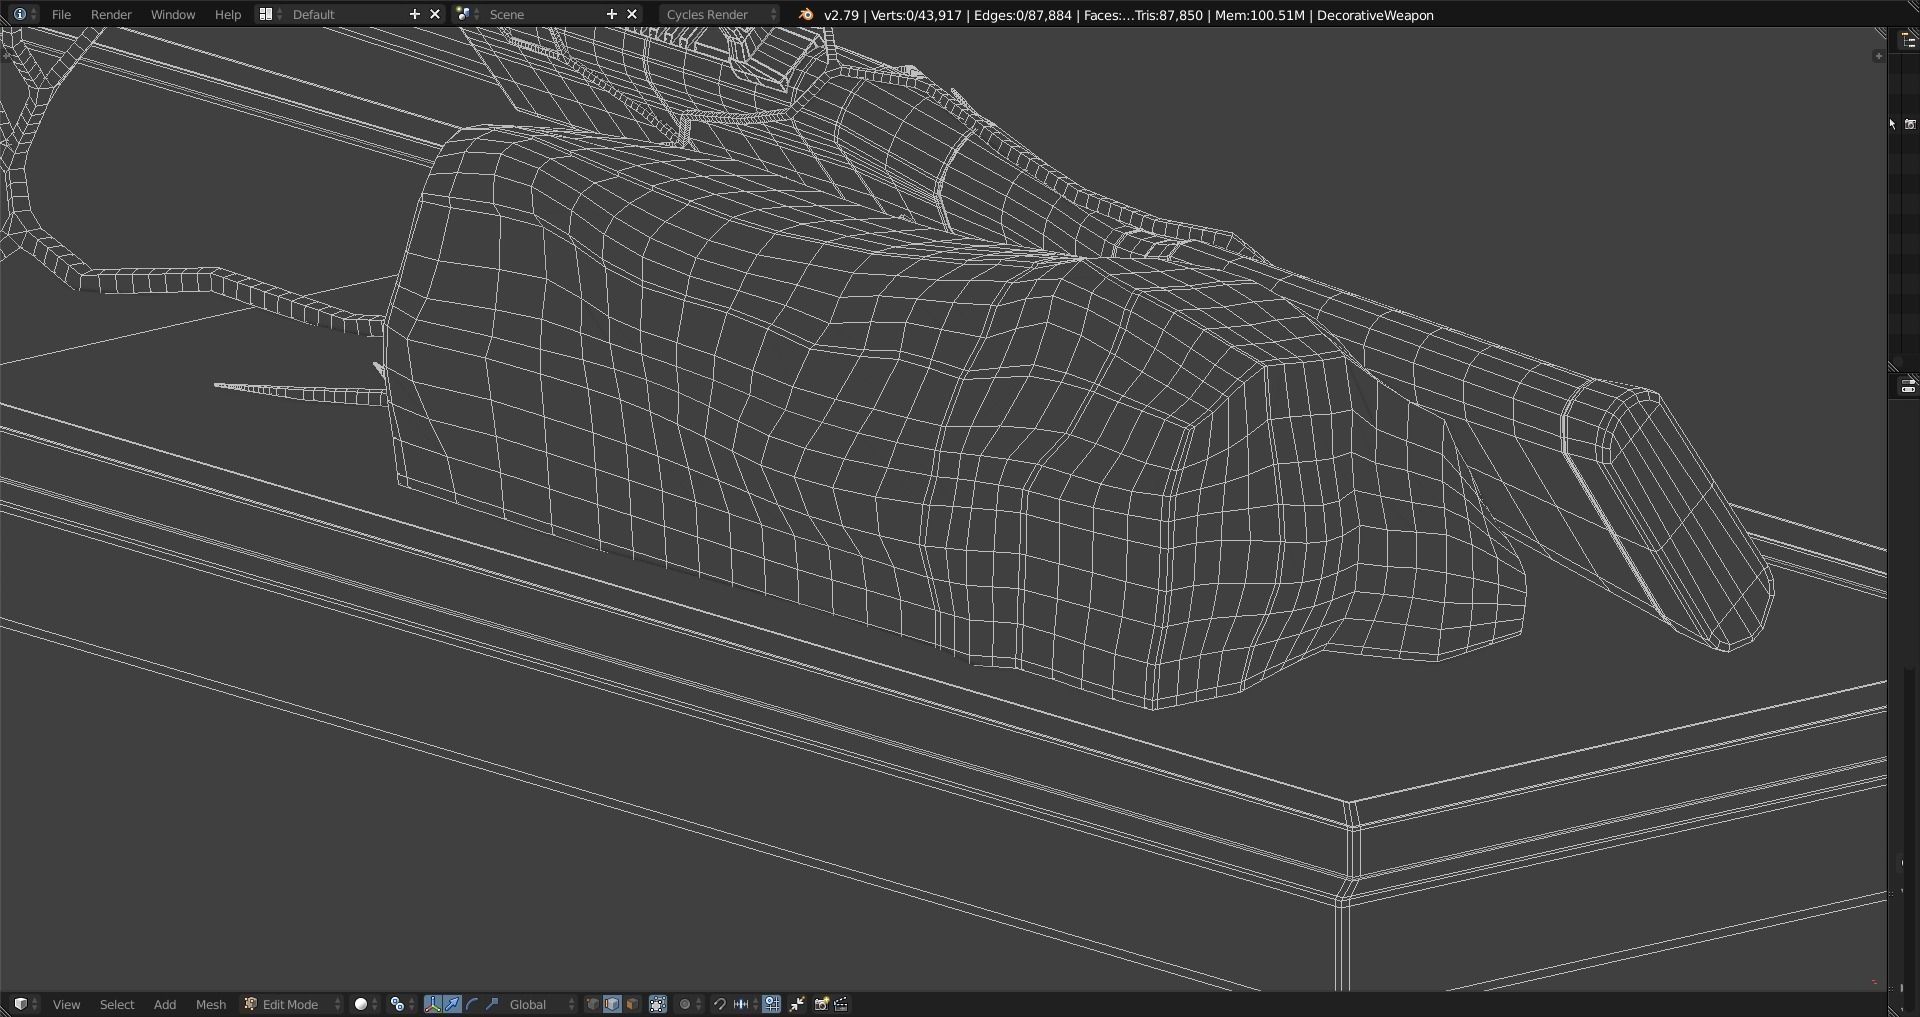The width and height of the screenshot is (1920, 1017).
Task: Switch to face select mode
Action: tap(632, 1004)
